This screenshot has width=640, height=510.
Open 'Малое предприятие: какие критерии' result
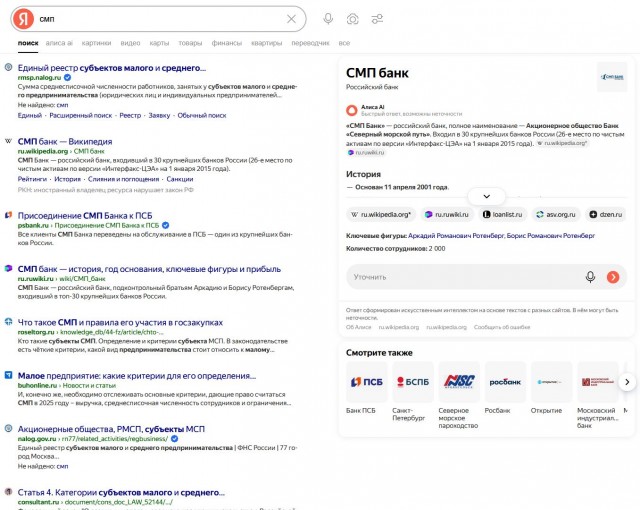137,376
